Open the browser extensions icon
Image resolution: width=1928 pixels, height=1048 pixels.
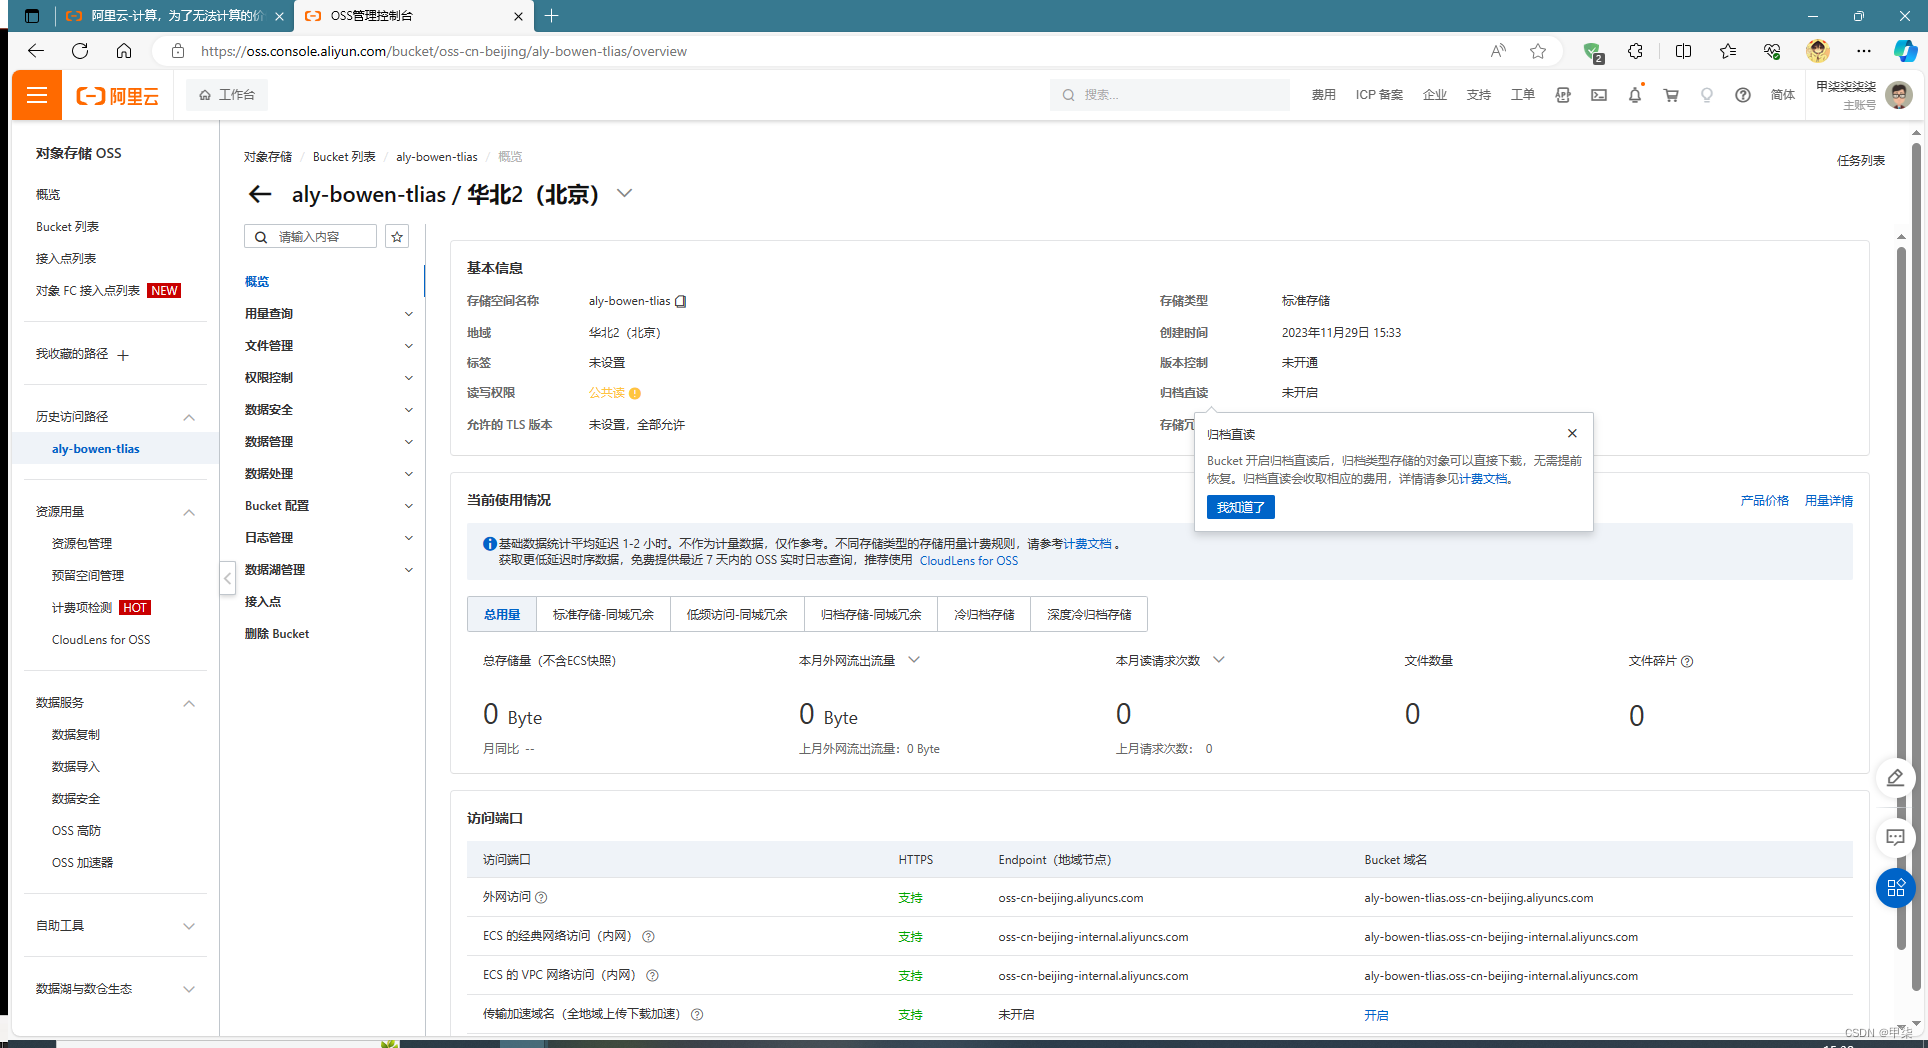click(1635, 51)
